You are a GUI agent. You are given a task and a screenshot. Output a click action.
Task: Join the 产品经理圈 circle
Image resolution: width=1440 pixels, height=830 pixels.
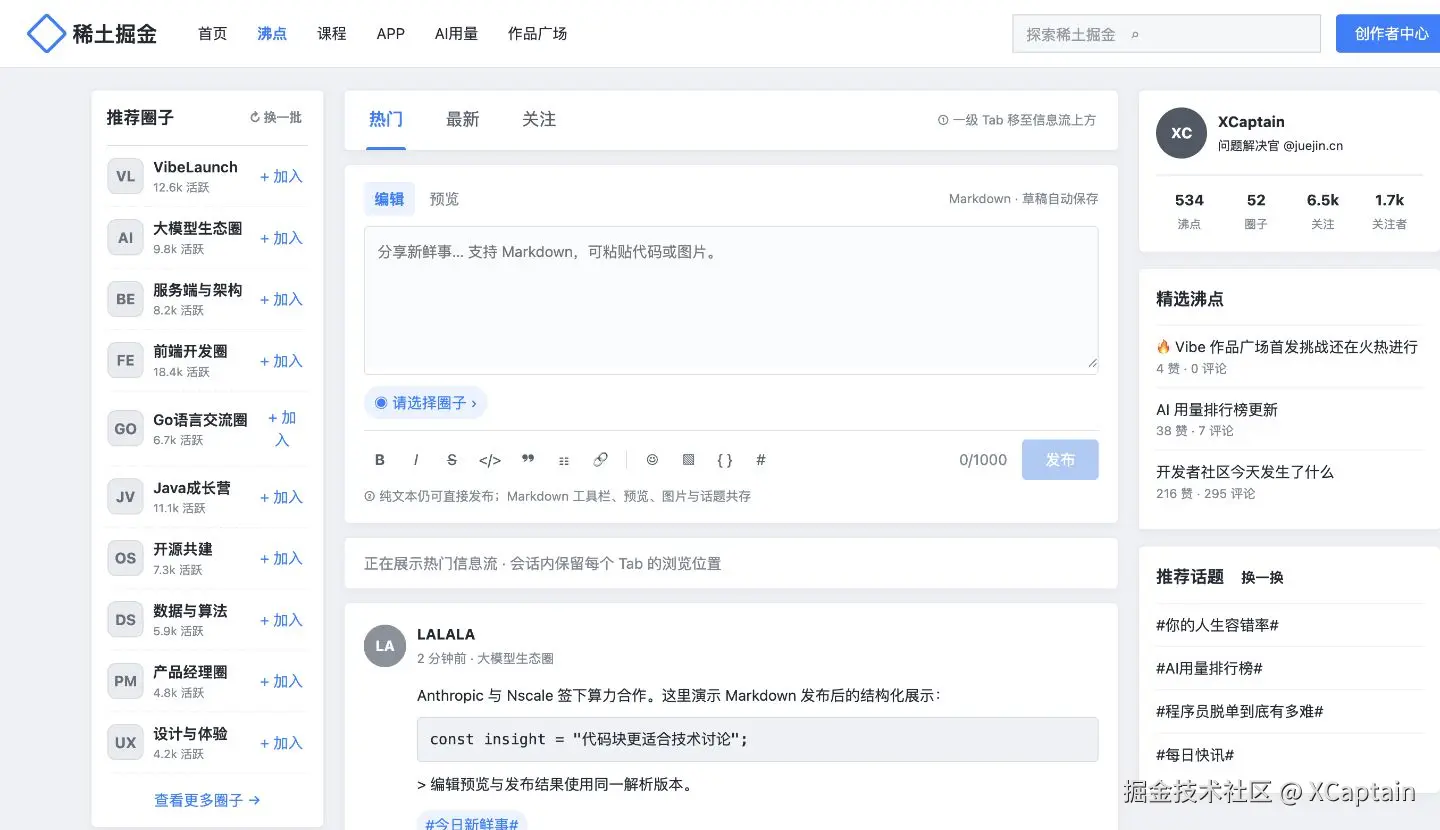281,681
